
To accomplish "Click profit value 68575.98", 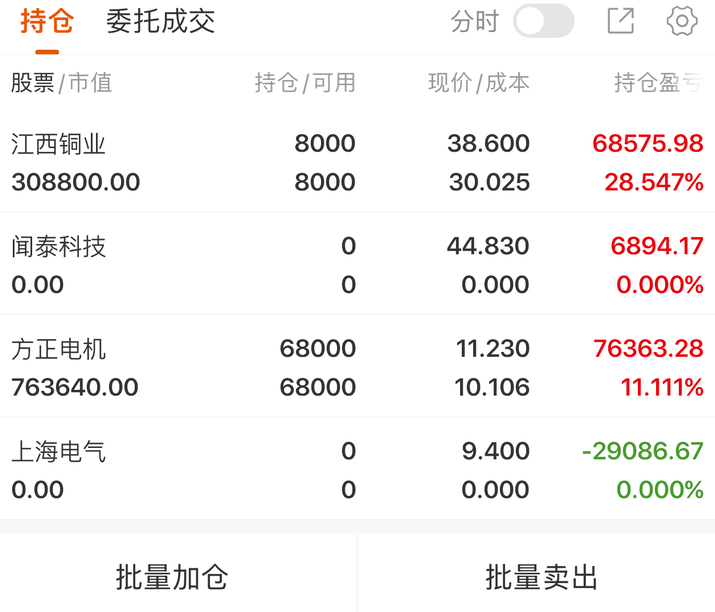I will [648, 144].
